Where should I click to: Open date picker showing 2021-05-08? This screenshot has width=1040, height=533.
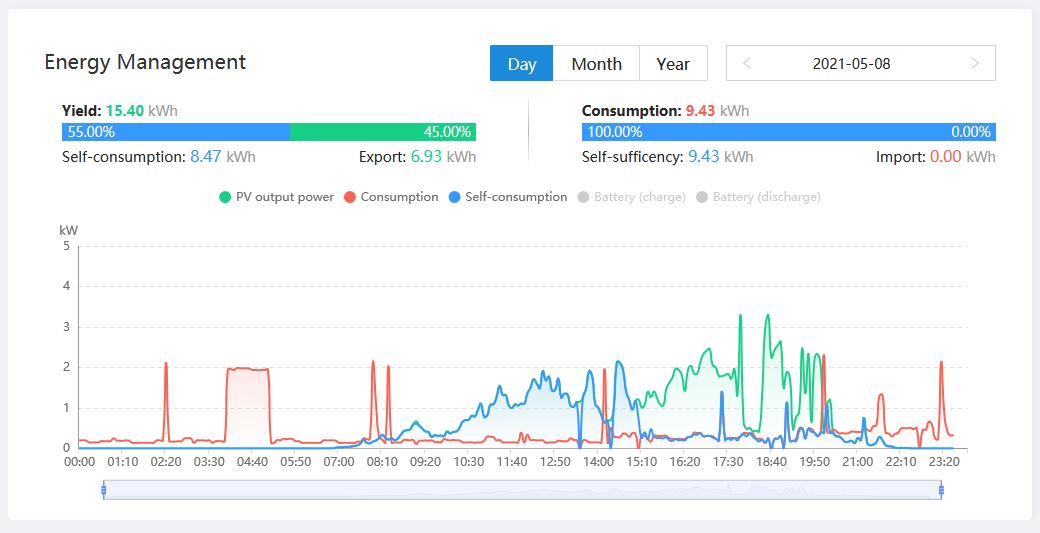click(851, 63)
